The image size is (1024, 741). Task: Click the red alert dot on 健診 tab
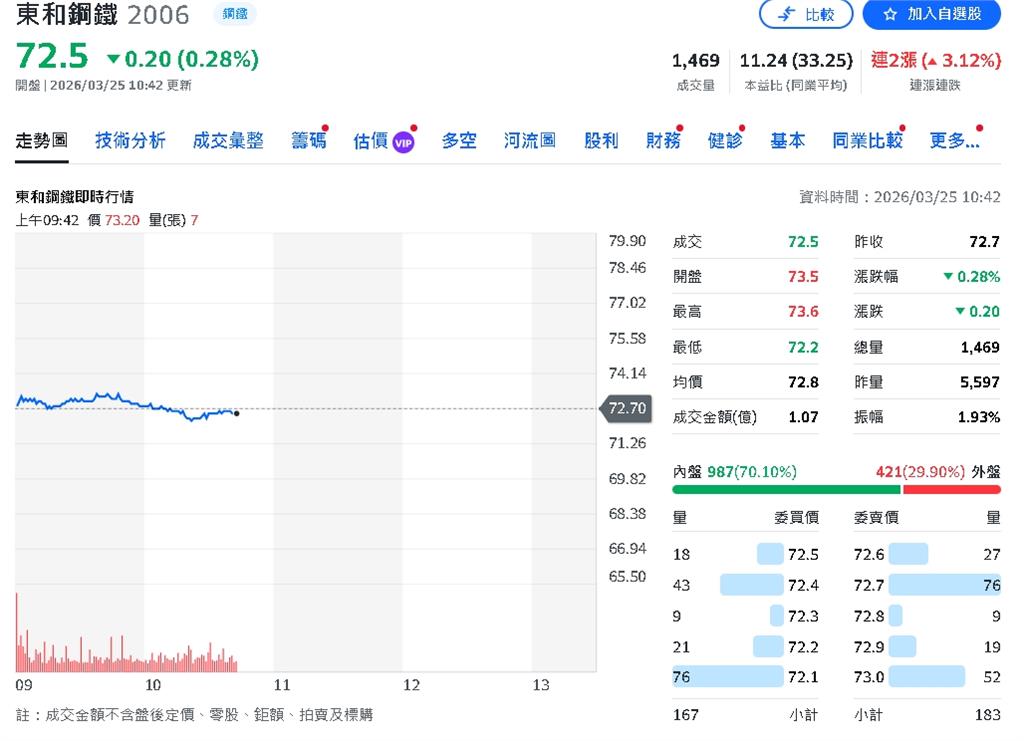click(x=744, y=125)
